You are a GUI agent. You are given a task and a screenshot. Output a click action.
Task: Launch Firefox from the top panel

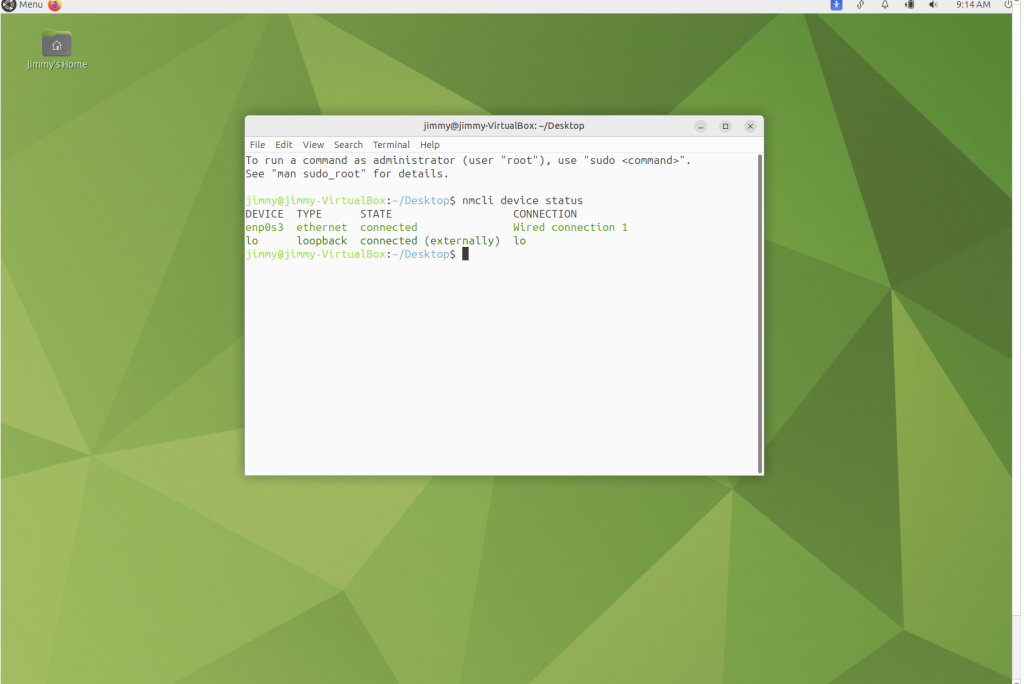pos(55,5)
